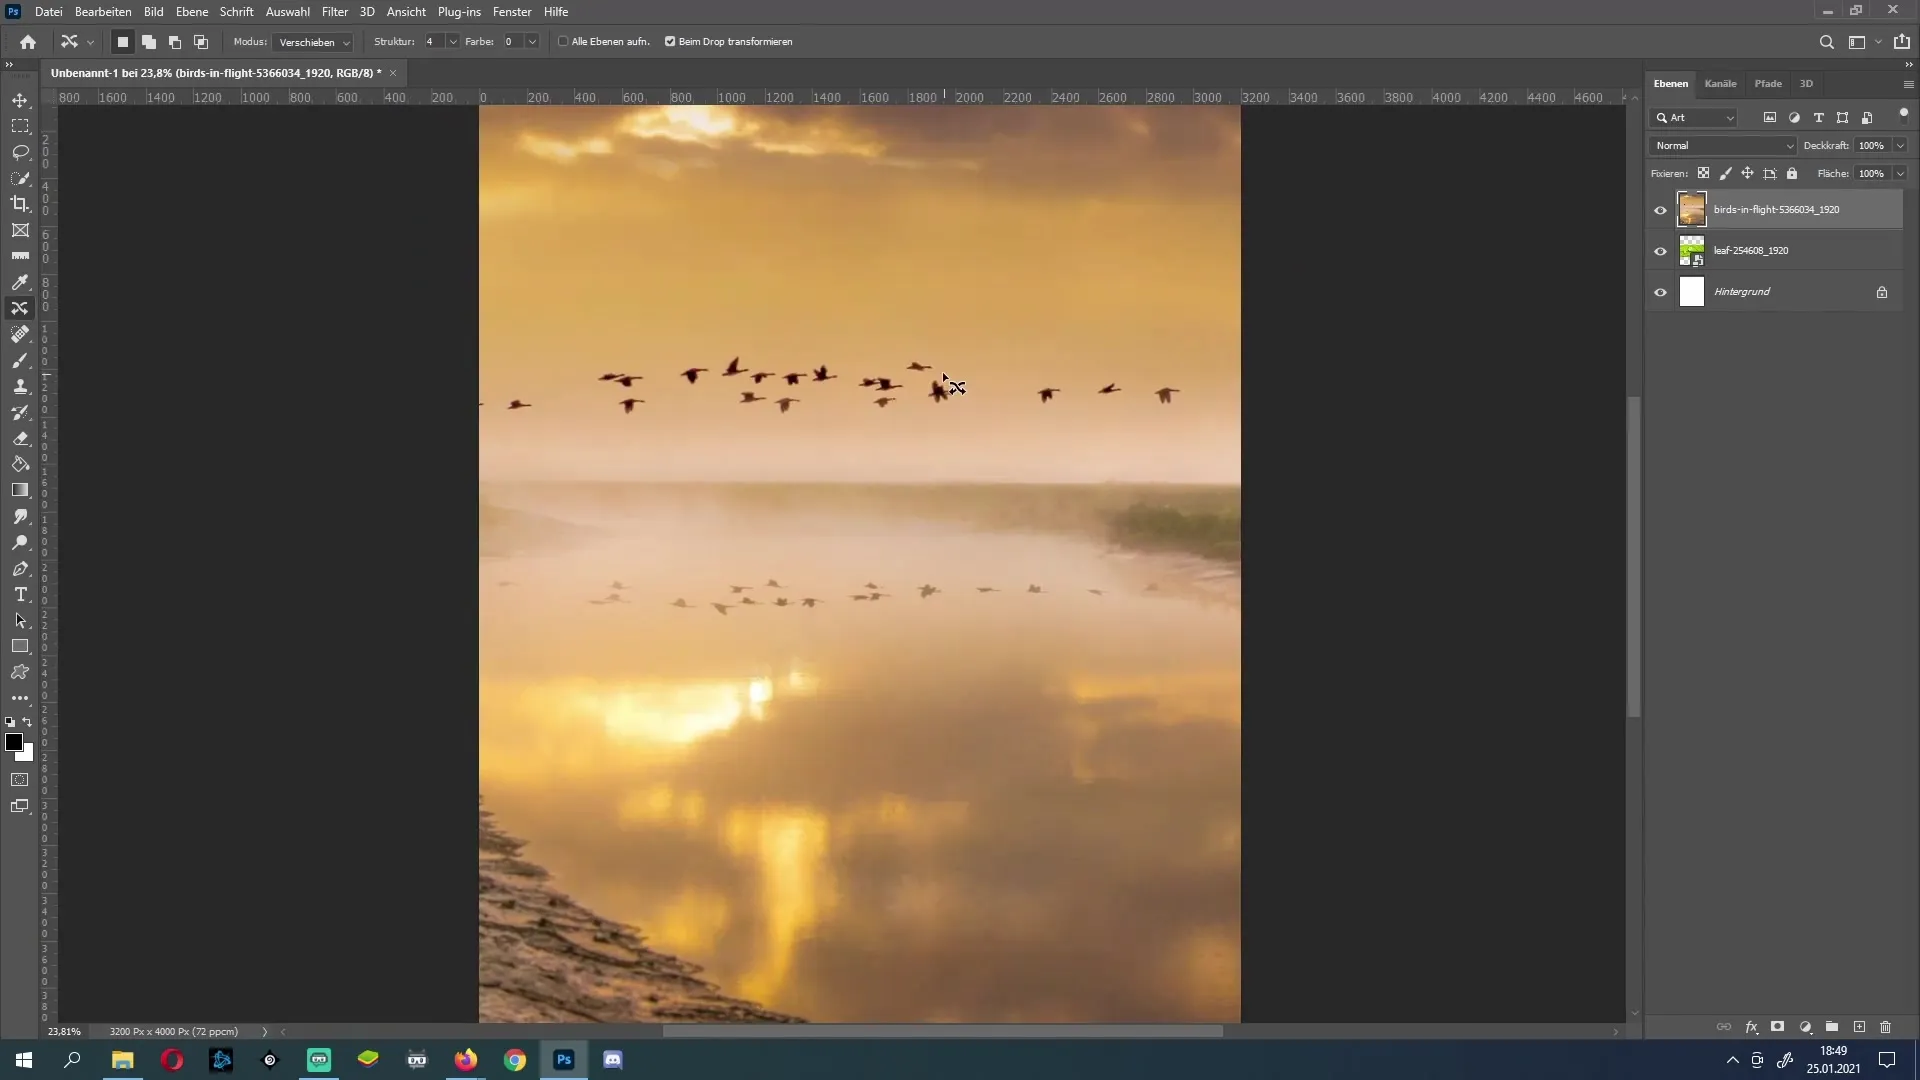Select the Brush tool
The height and width of the screenshot is (1080, 1920).
click(x=20, y=360)
